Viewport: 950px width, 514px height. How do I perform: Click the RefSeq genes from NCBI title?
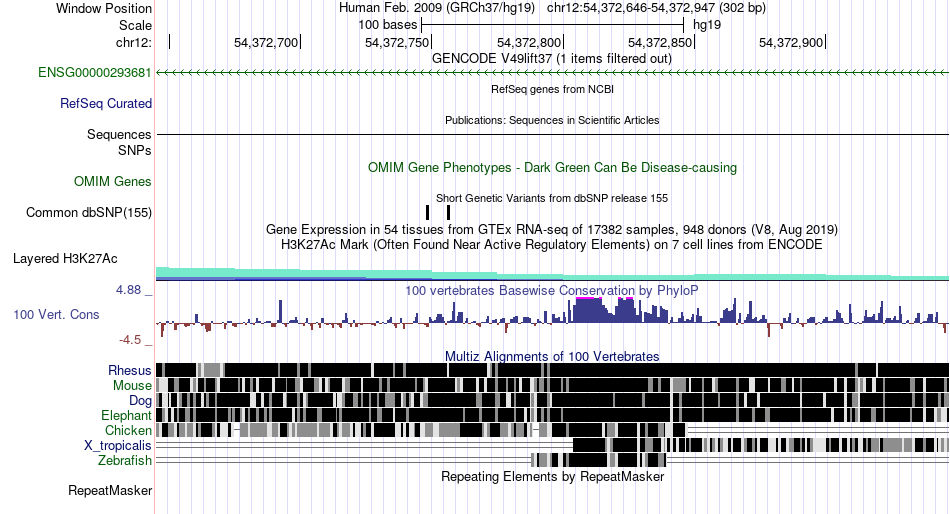[553, 89]
